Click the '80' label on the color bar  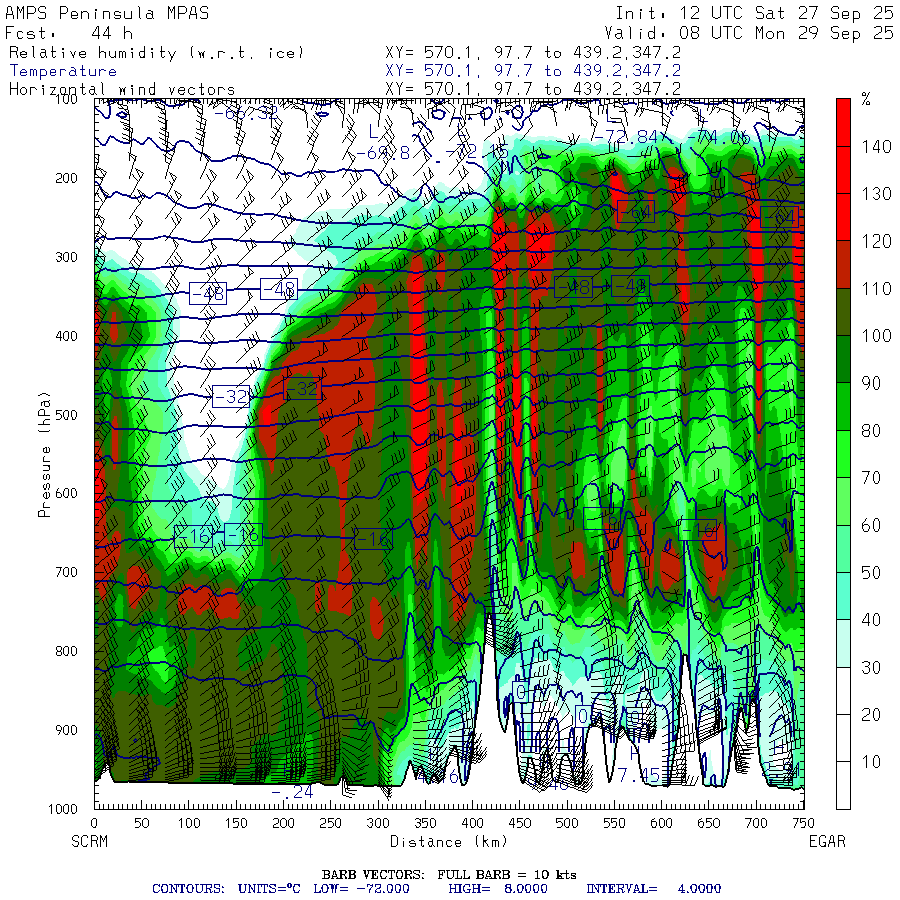click(871, 430)
